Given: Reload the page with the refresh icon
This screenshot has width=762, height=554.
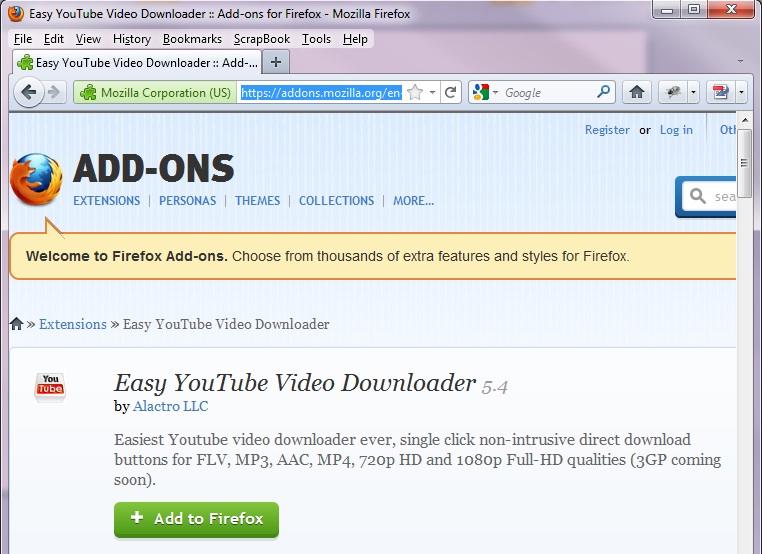Looking at the screenshot, I should 450,92.
